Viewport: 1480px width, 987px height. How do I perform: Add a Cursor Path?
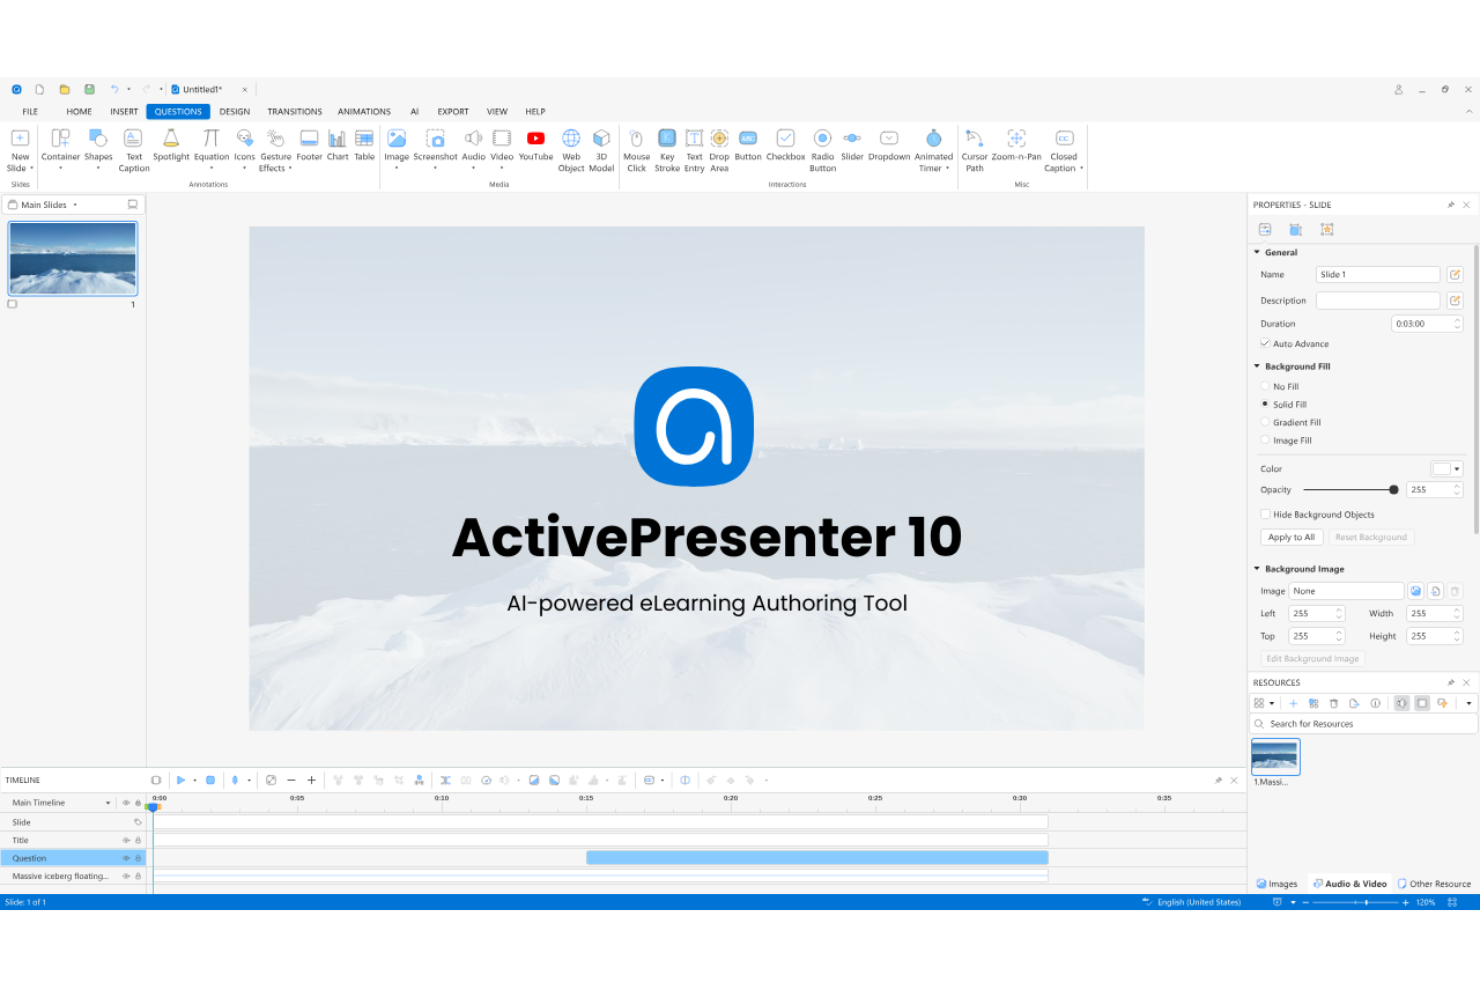pyautogui.click(x=974, y=150)
